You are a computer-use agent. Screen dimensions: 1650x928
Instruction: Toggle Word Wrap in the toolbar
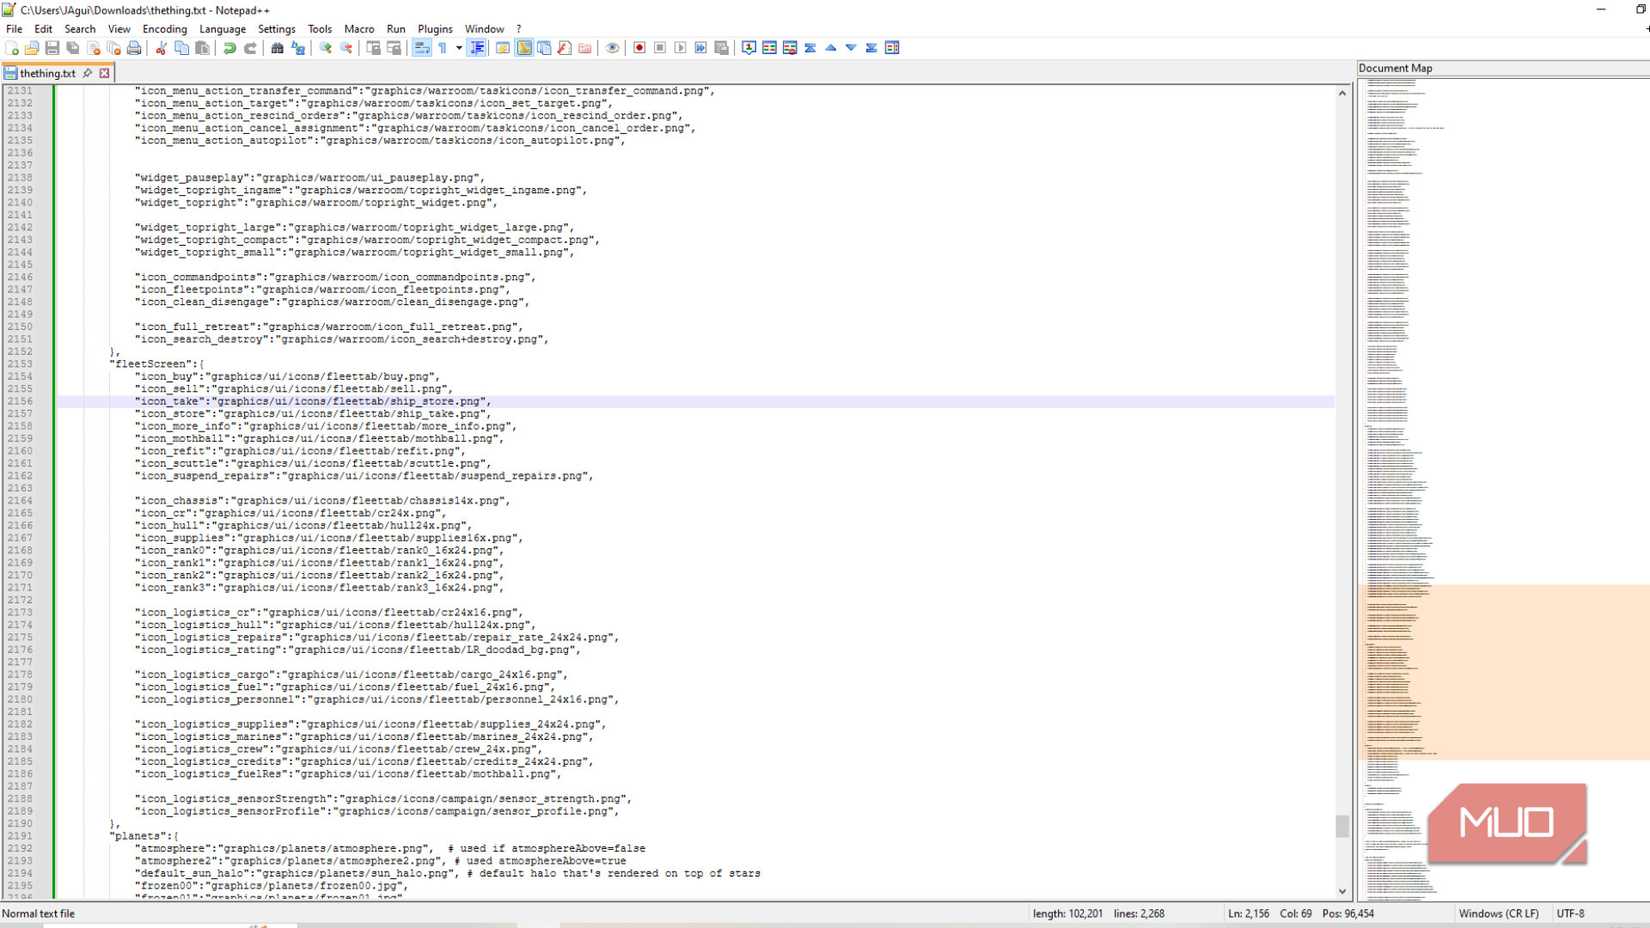(421, 48)
